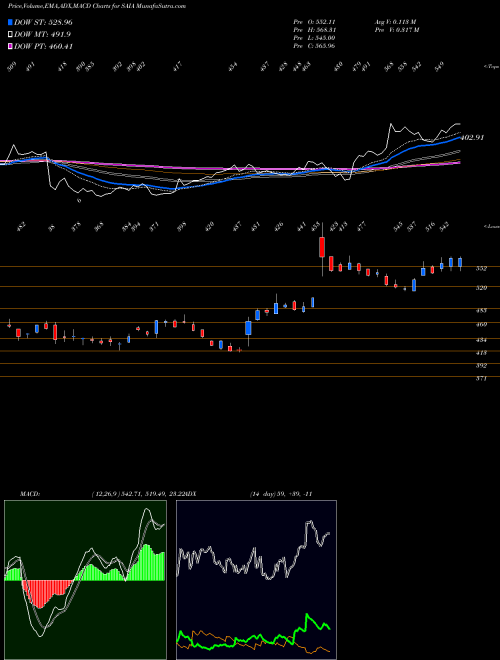The image size is (500, 660).
Task: Click the ADX (14 day) values text
Action: [x=281, y=493]
